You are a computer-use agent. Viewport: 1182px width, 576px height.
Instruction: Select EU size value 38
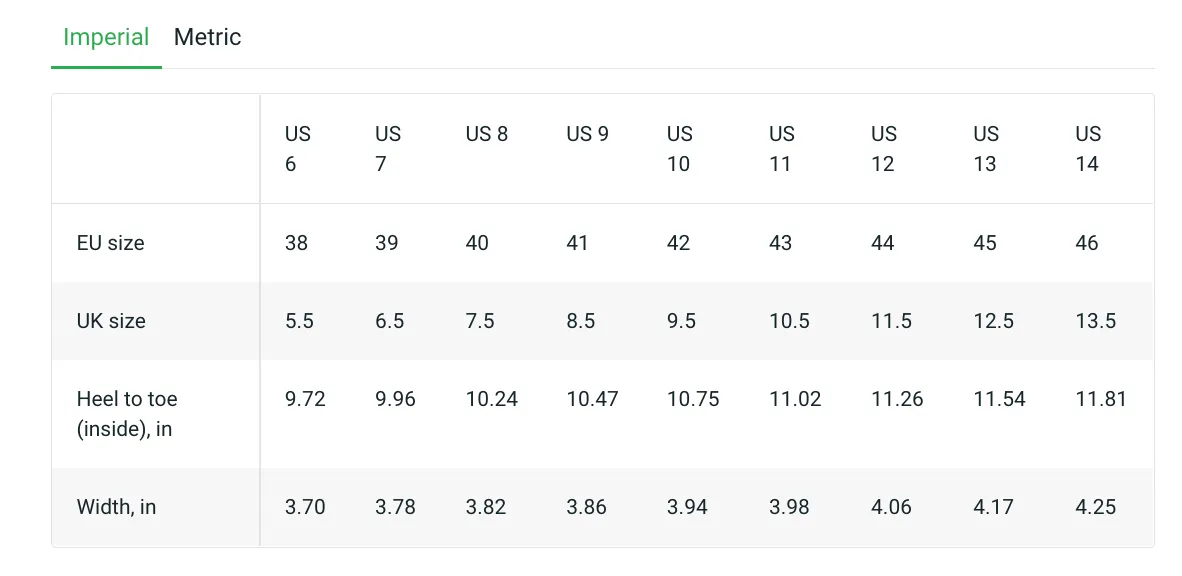tap(296, 243)
